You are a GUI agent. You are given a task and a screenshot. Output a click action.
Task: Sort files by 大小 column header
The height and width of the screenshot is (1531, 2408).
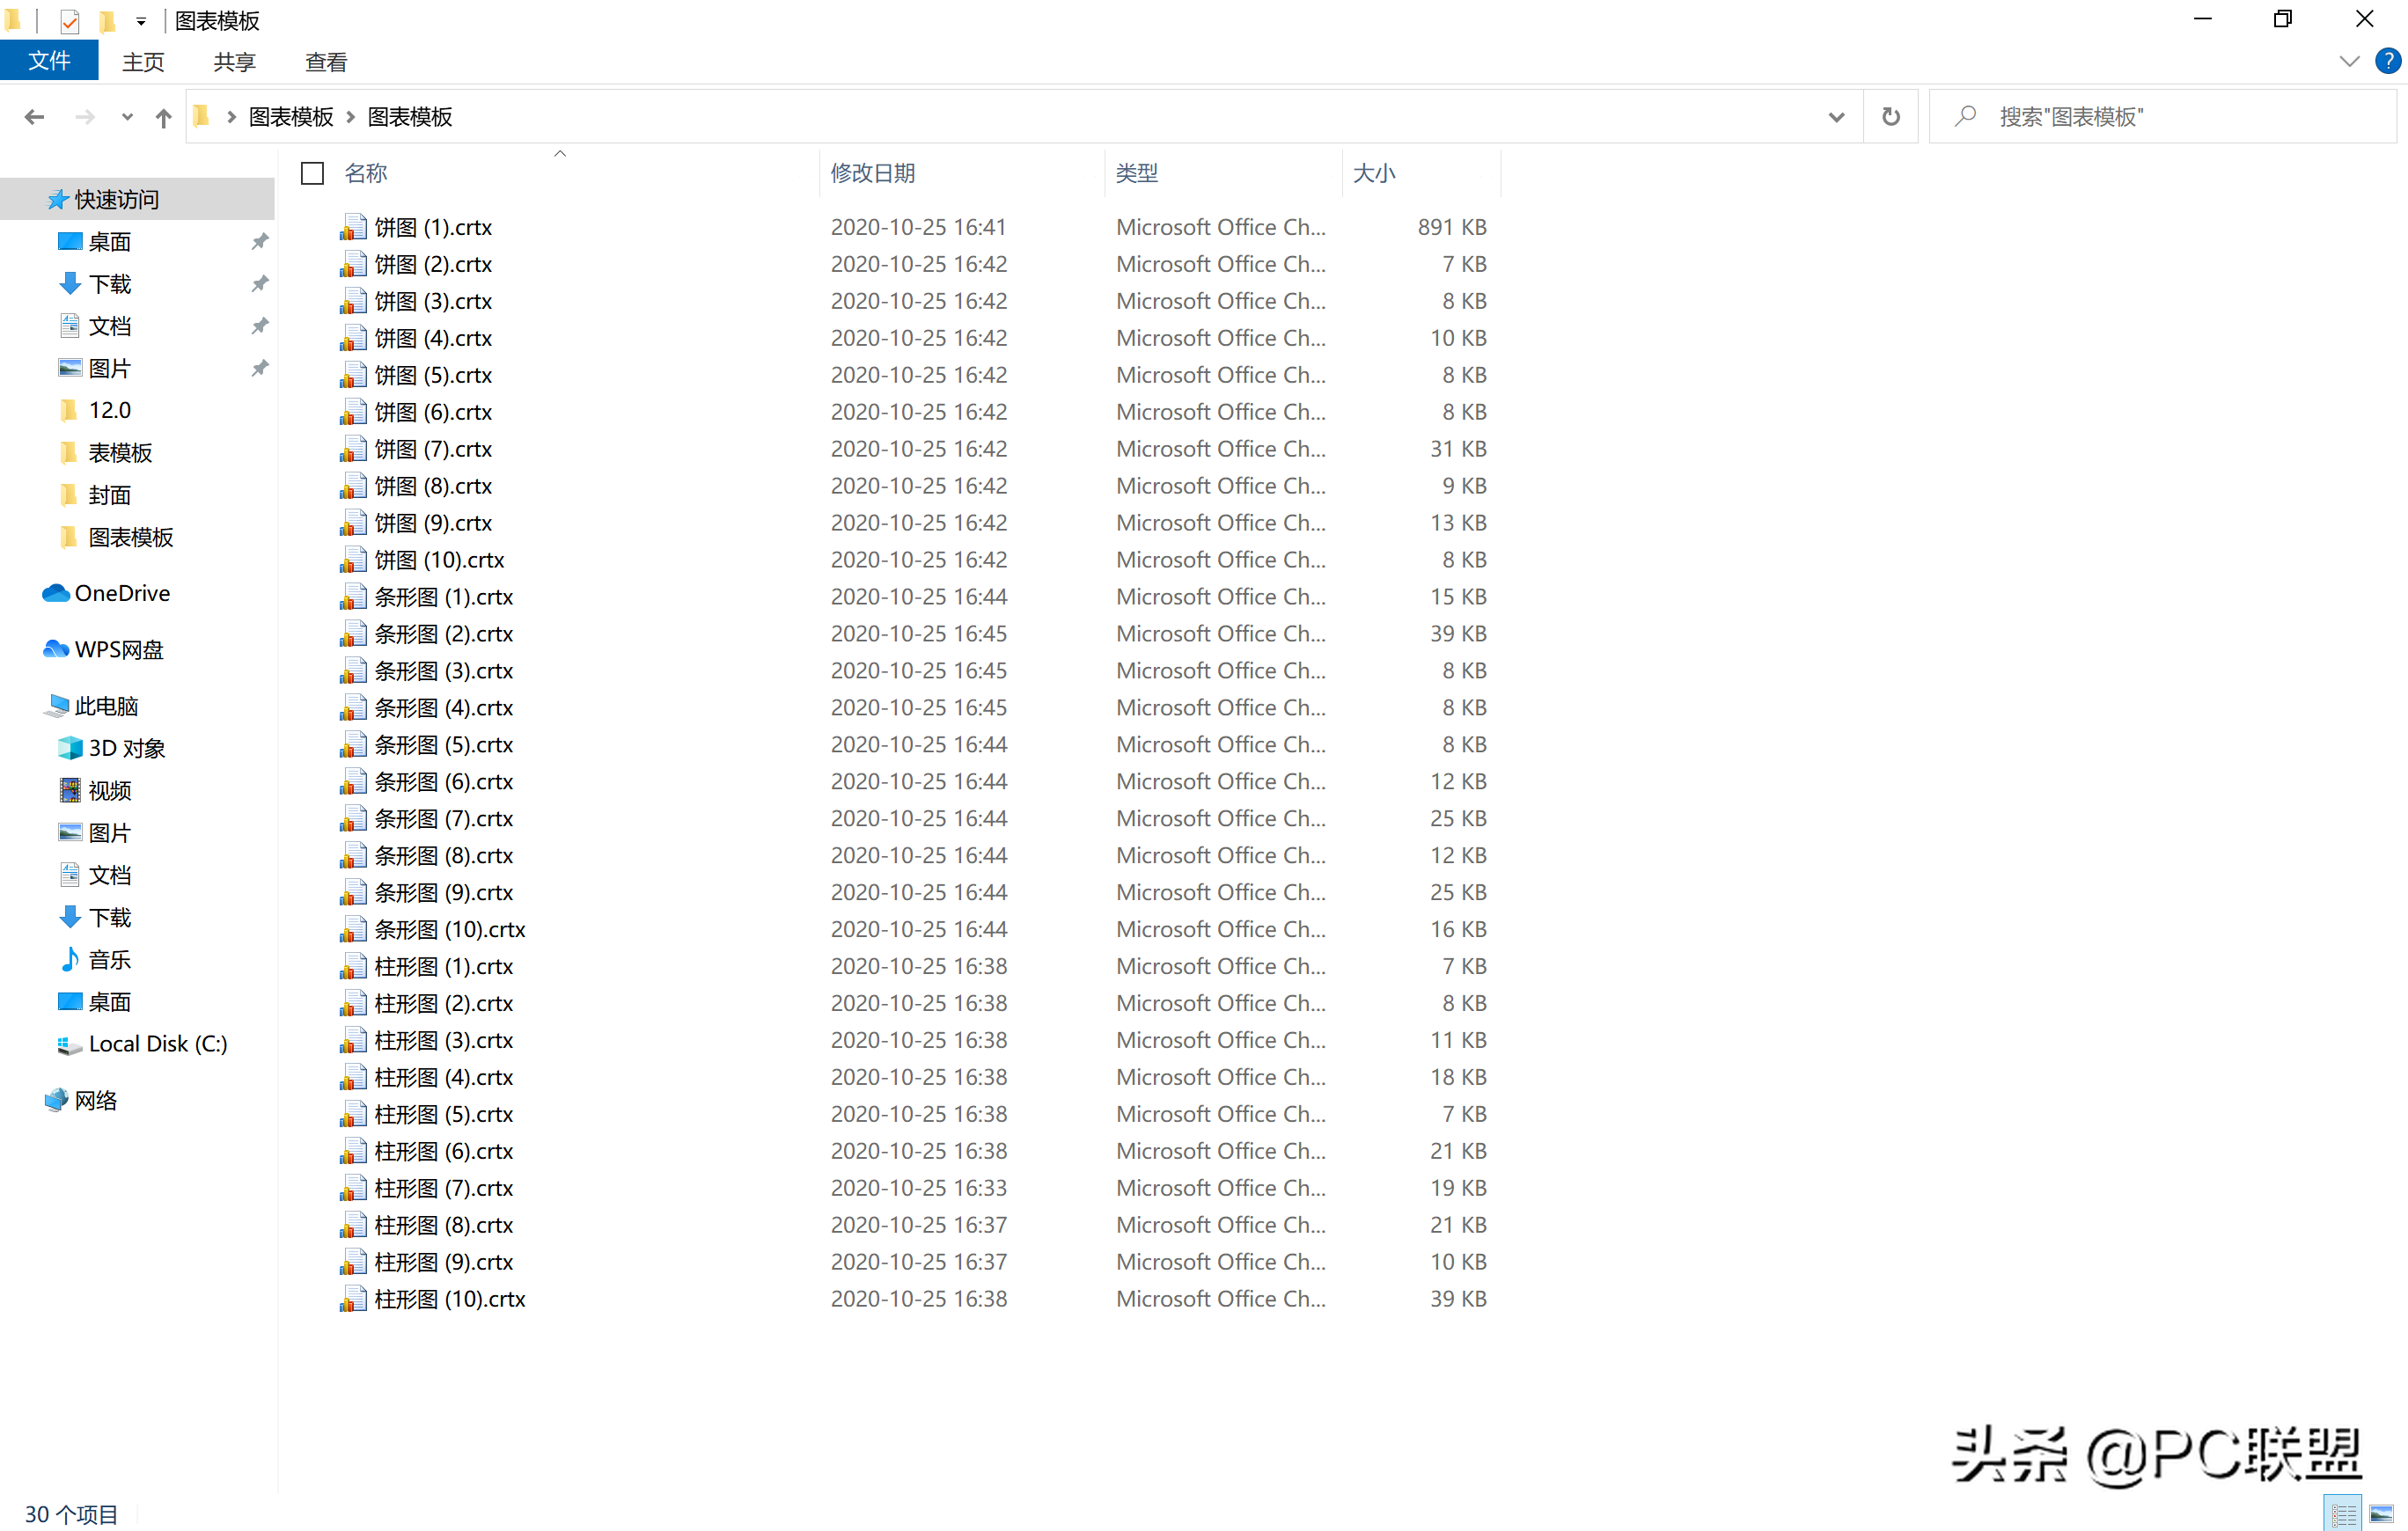click(1373, 173)
